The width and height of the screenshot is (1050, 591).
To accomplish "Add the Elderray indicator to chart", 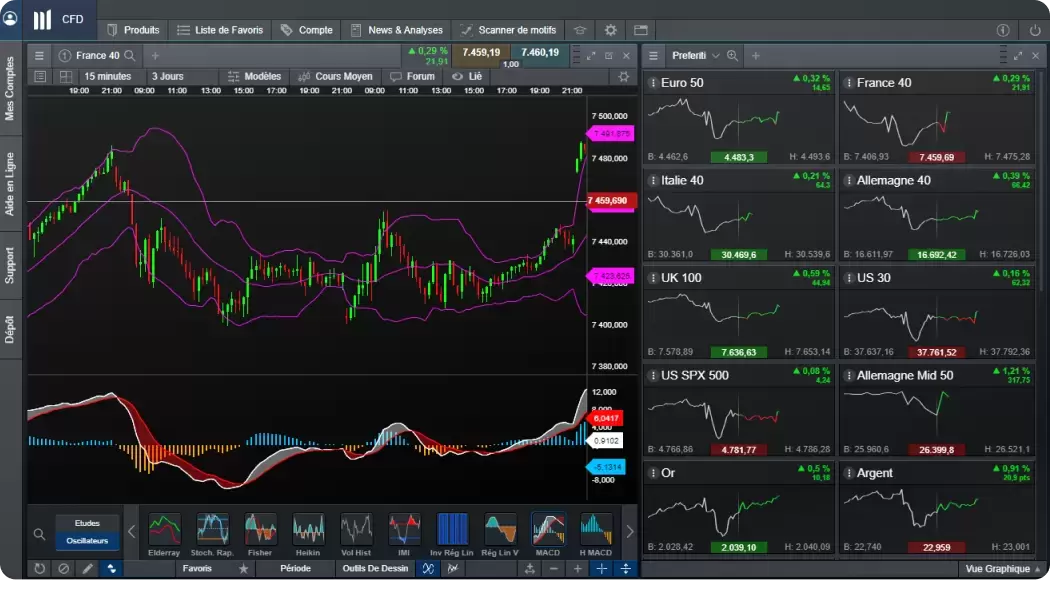I will (164, 531).
